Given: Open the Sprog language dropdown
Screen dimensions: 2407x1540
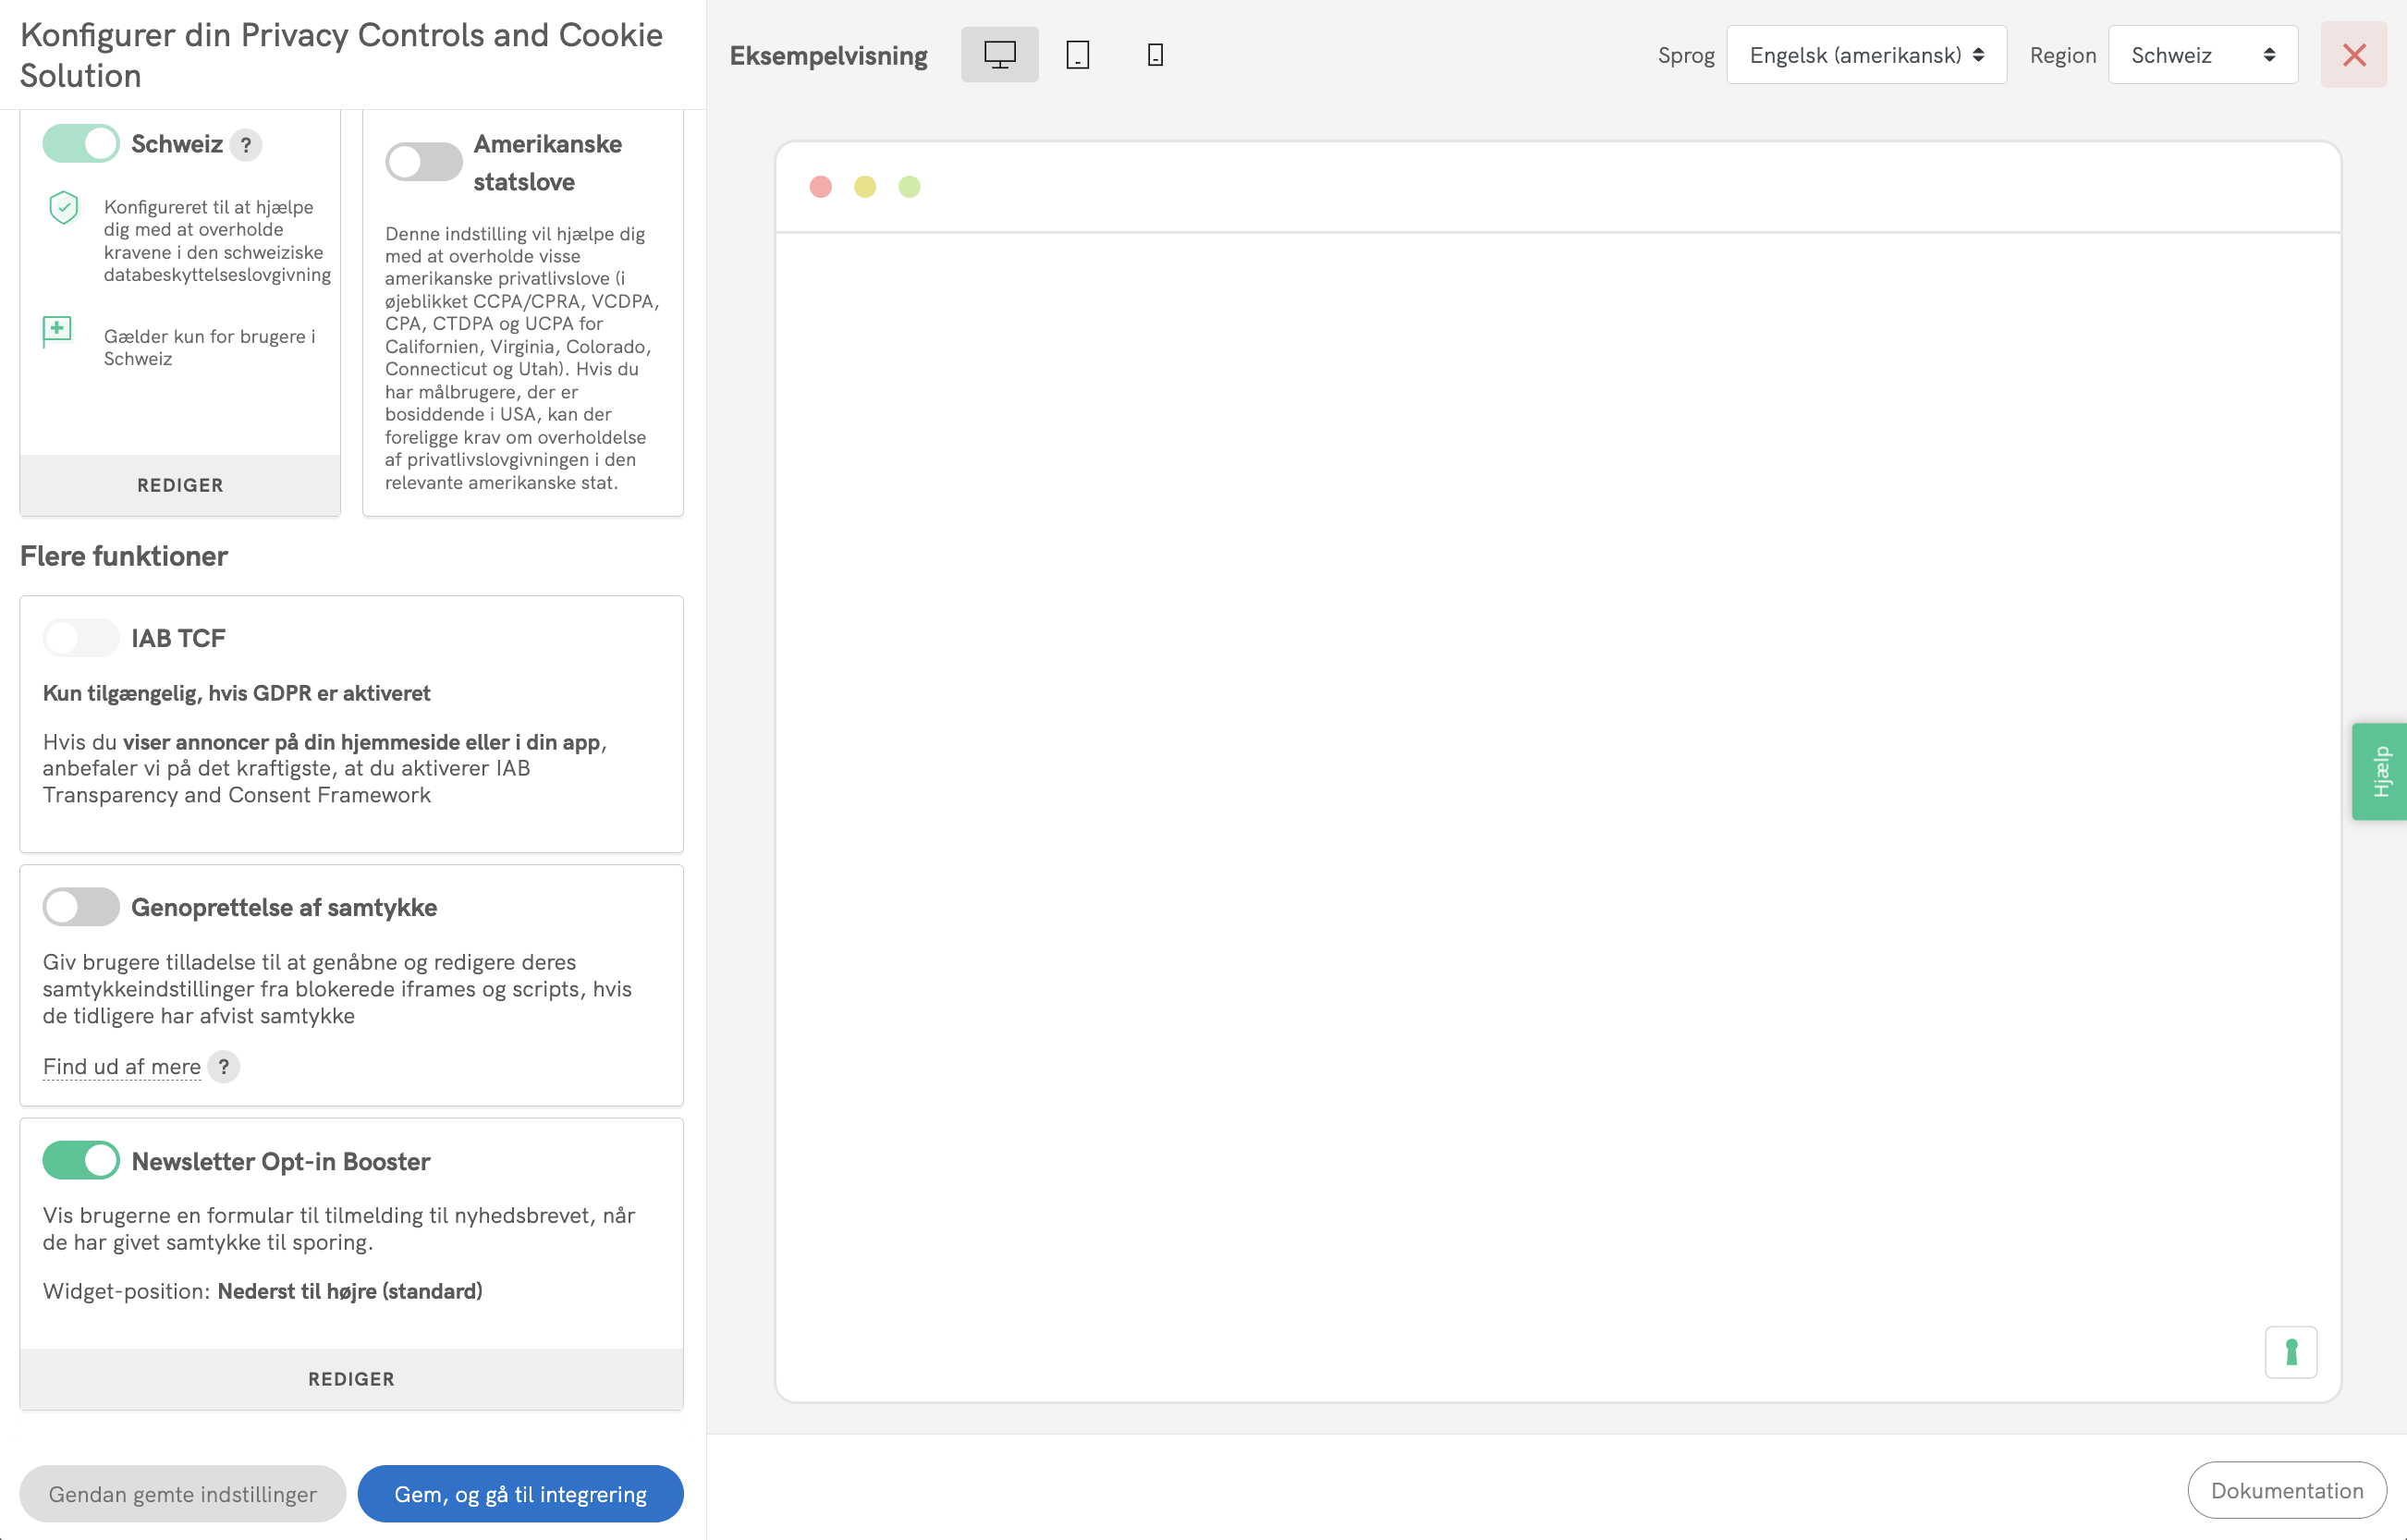Looking at the screenshot, I should coord(1865,55).
